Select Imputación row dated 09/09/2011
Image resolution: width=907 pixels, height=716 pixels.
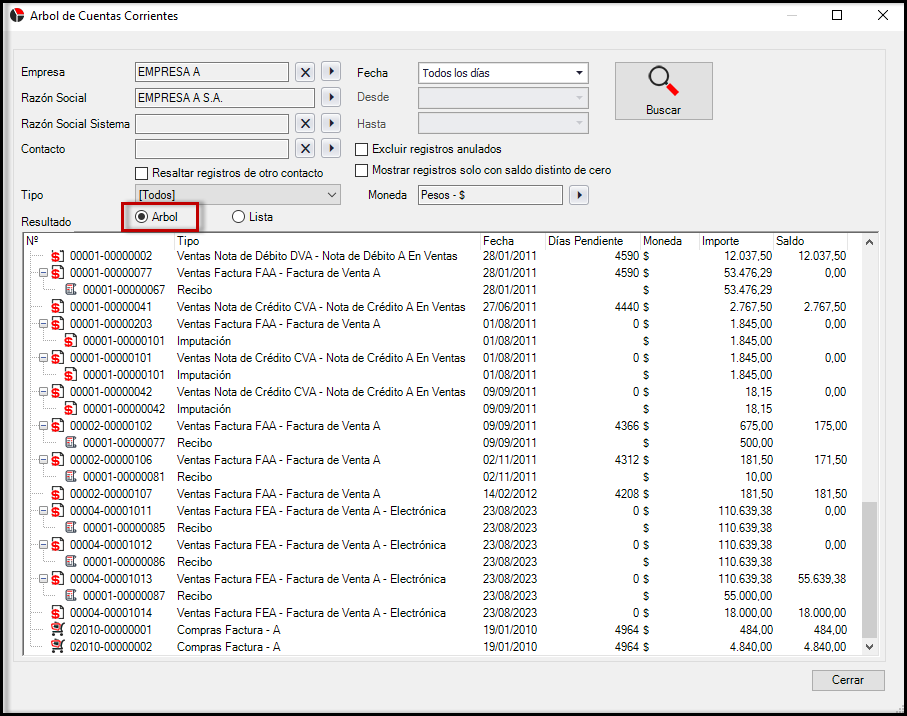pos(438,409)
